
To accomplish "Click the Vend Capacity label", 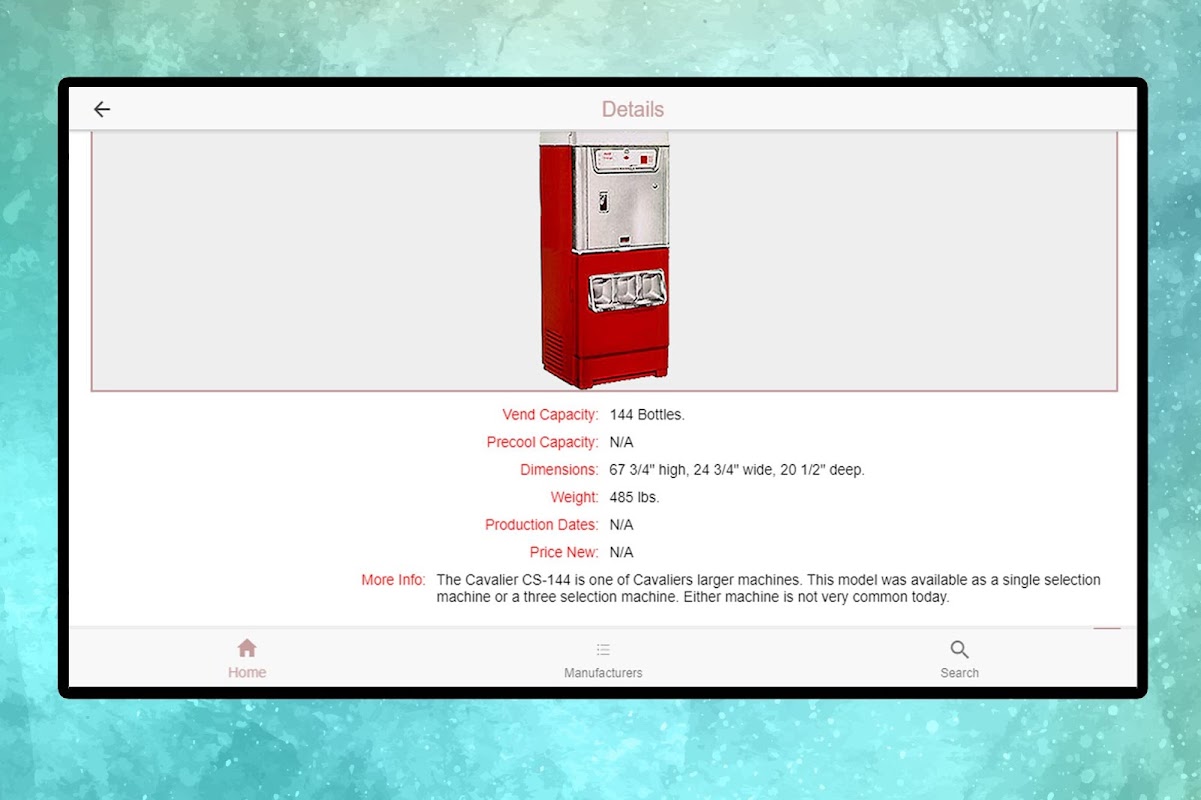I will (x=550, y=415).
